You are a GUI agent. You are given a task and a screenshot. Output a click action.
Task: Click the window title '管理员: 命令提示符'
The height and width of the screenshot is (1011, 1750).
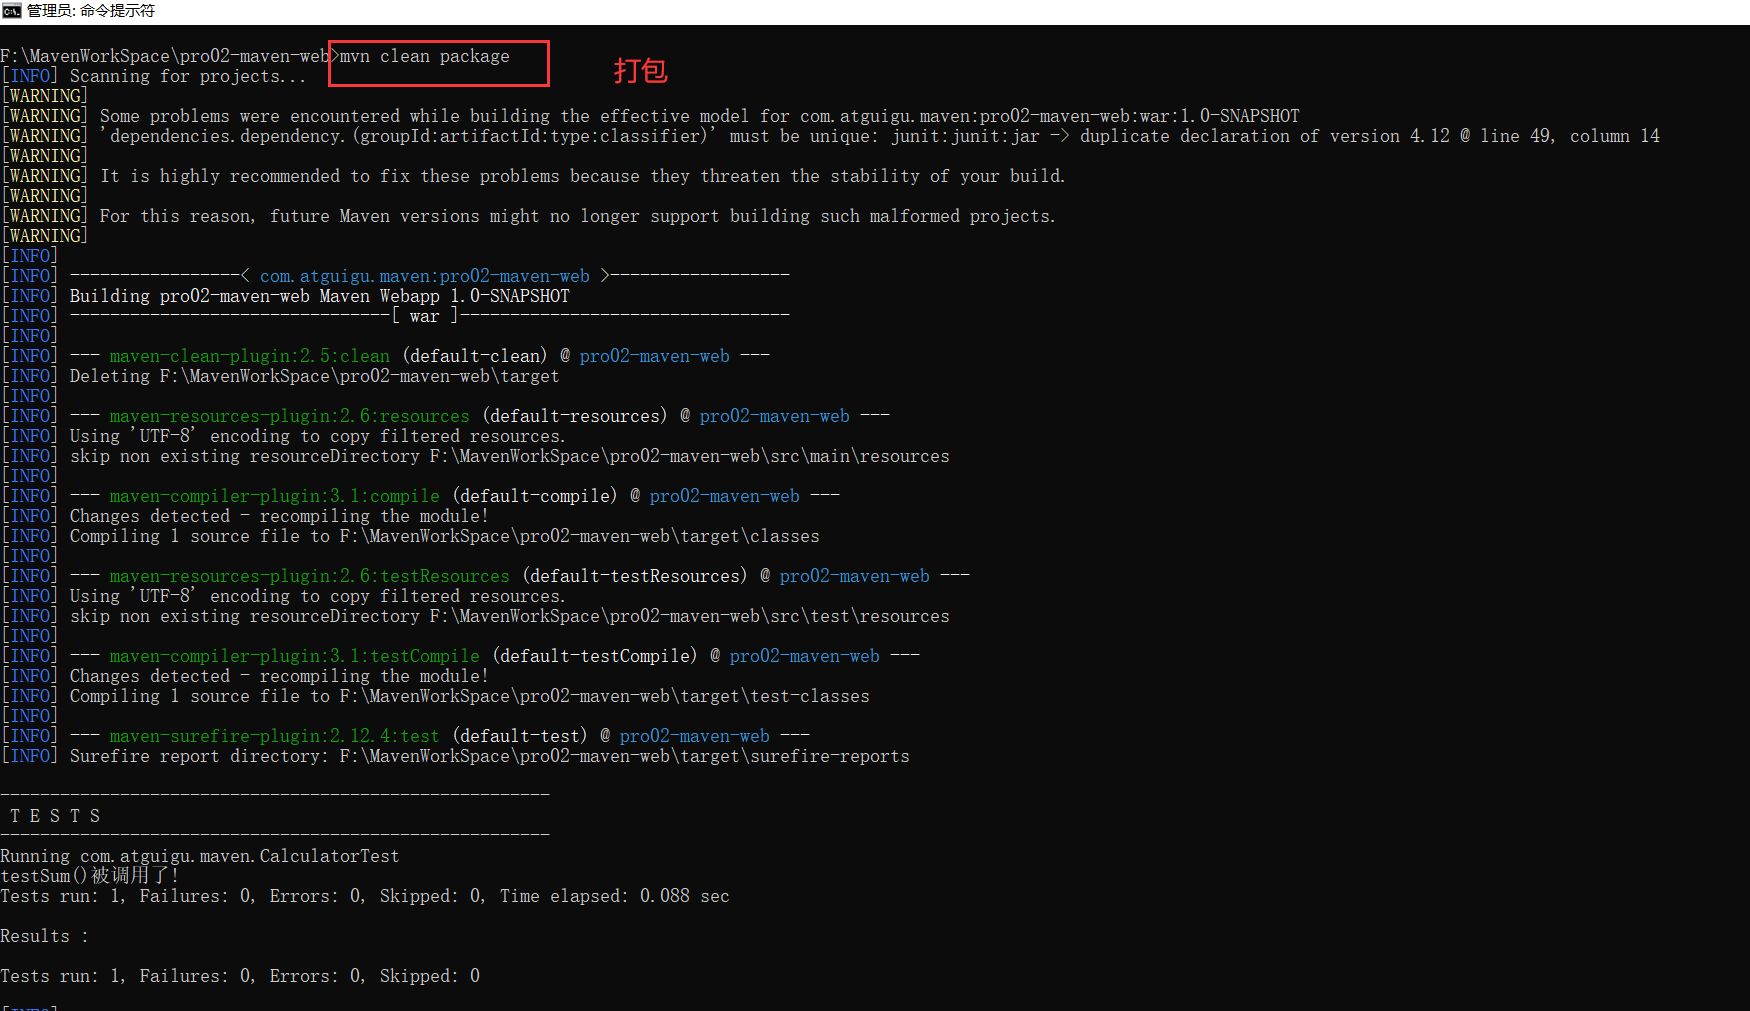(x=91, y=11)
